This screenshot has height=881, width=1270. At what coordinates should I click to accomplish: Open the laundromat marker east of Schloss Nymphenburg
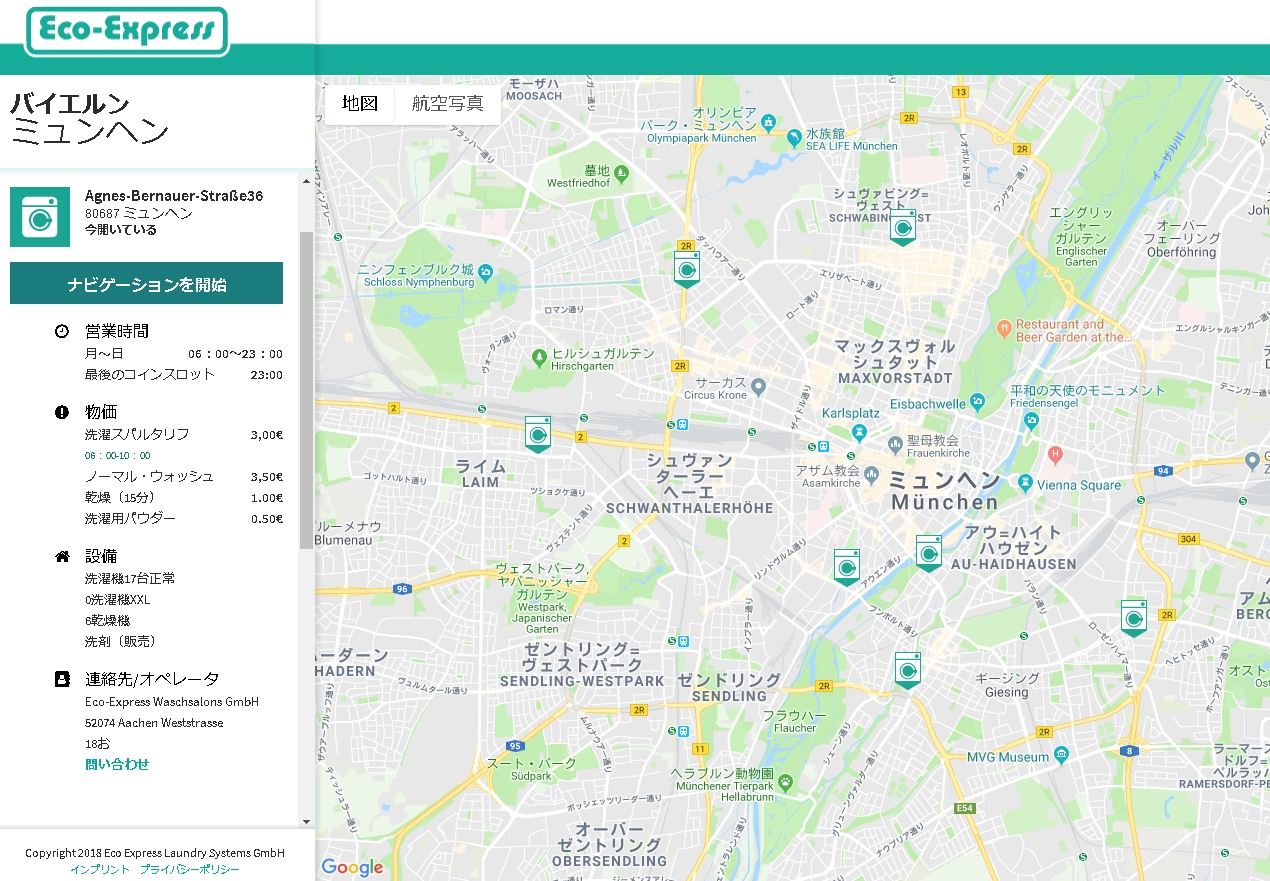click(x=686, y=268)
